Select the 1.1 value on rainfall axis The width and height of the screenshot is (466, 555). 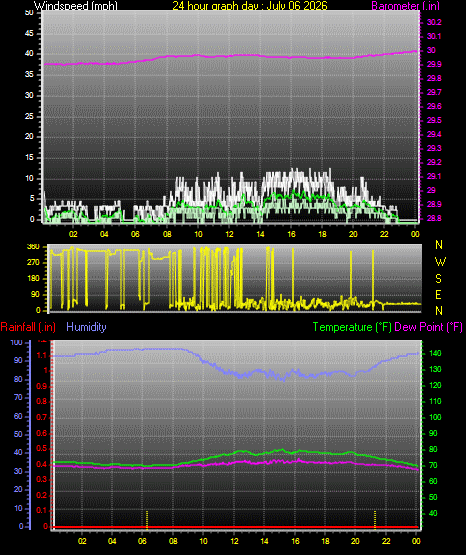click(41, 355)
